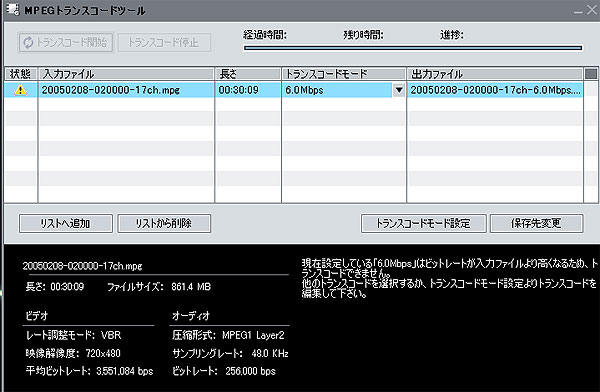600x392 pixels.
Task: Click the gray box atop list scrollbar
Action: point(591,74)
